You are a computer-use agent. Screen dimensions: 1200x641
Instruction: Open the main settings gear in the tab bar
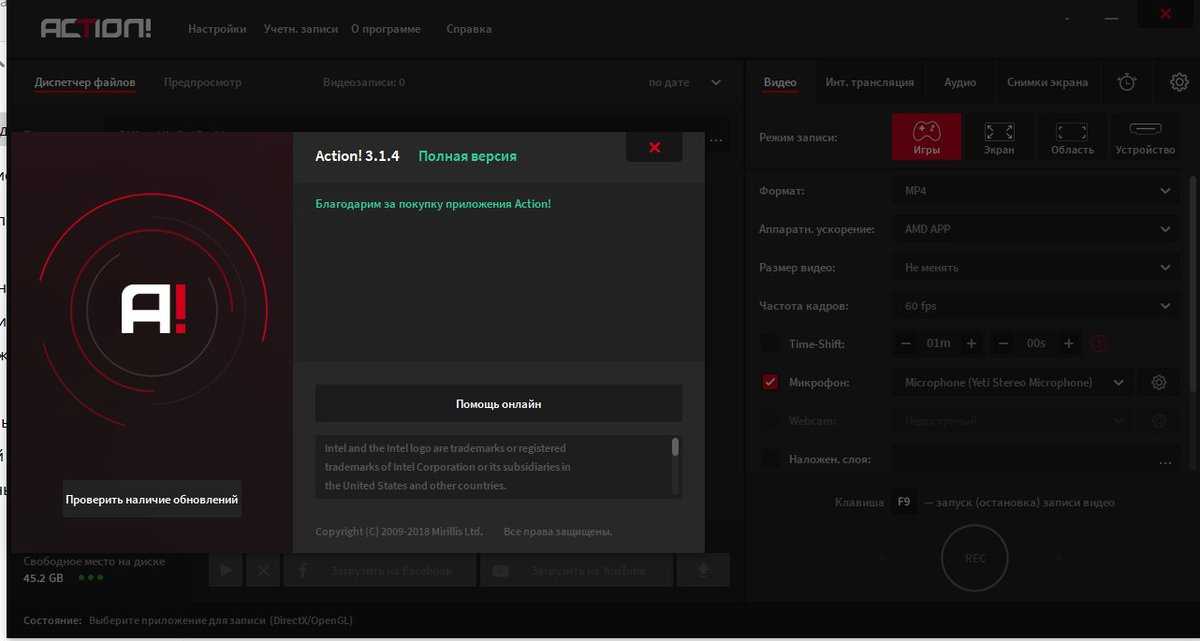pos(1178,82)
